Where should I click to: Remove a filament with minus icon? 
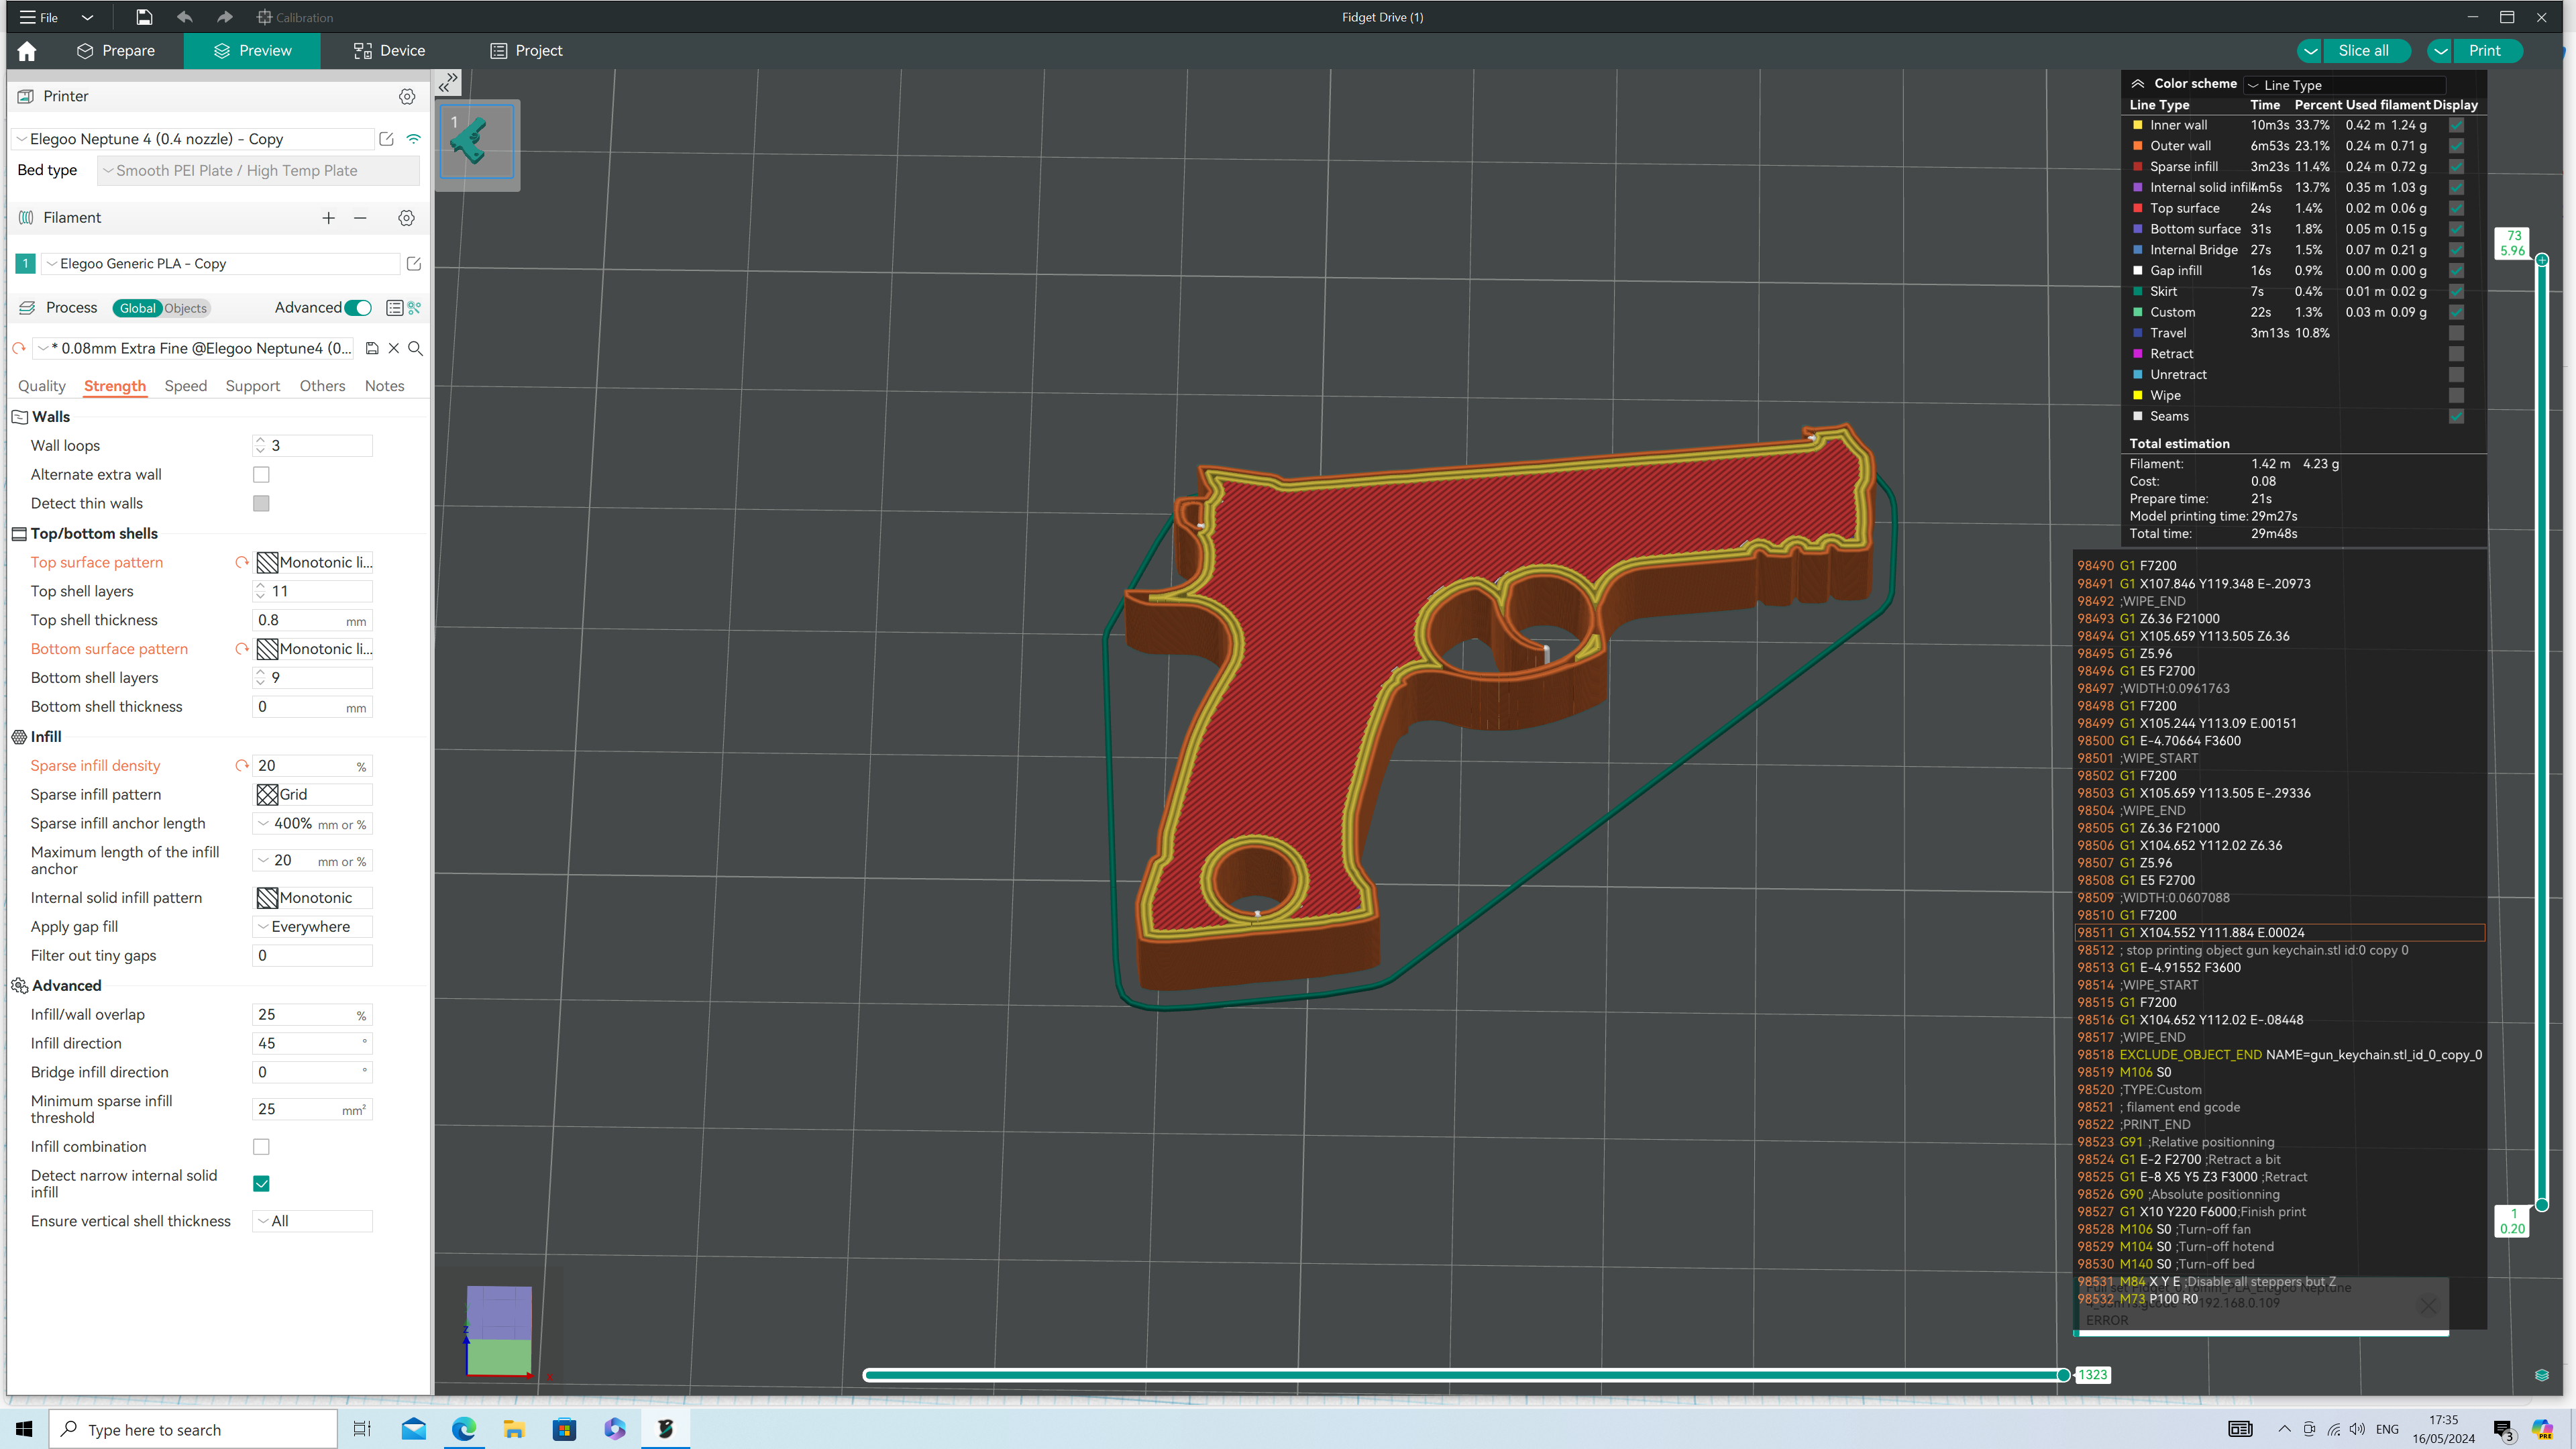(x=360, y=218)
